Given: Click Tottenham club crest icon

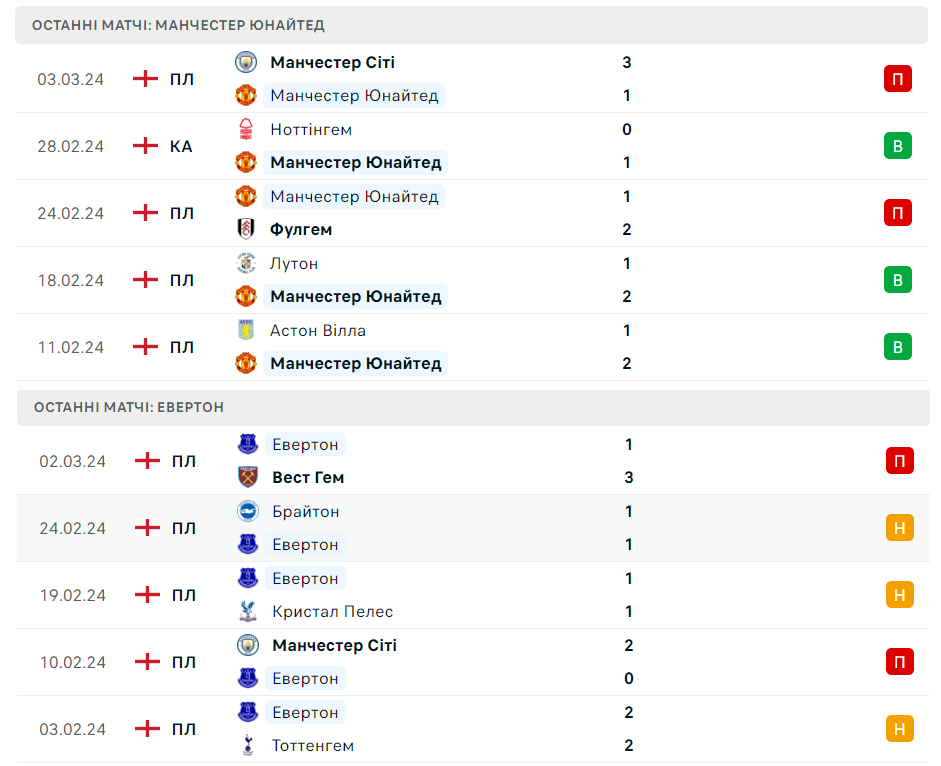Looking at the screenshot, I should tap(247, 745).
